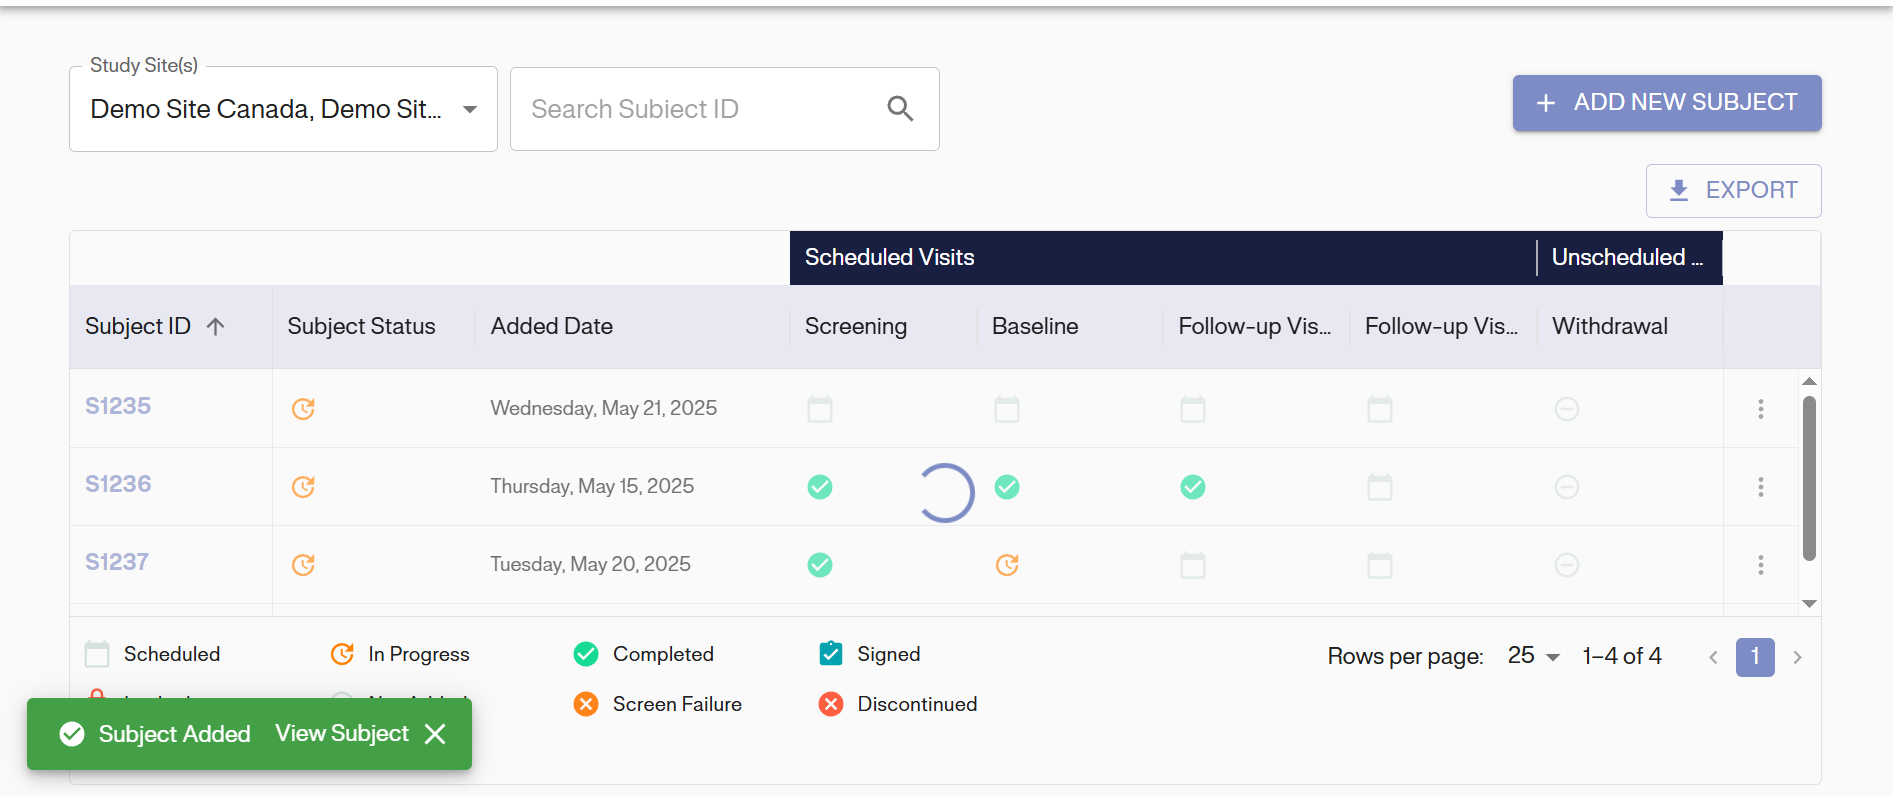Click S1236 completed Screening visit icon
The image size is (1893, 796).
pos(820,487)
